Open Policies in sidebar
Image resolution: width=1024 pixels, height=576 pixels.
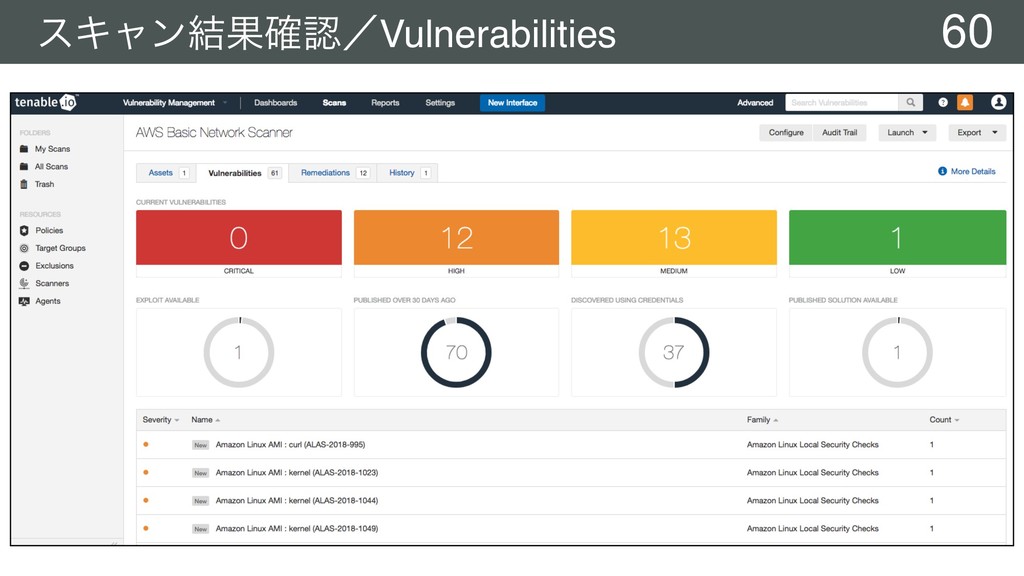[x=49, y=231]
